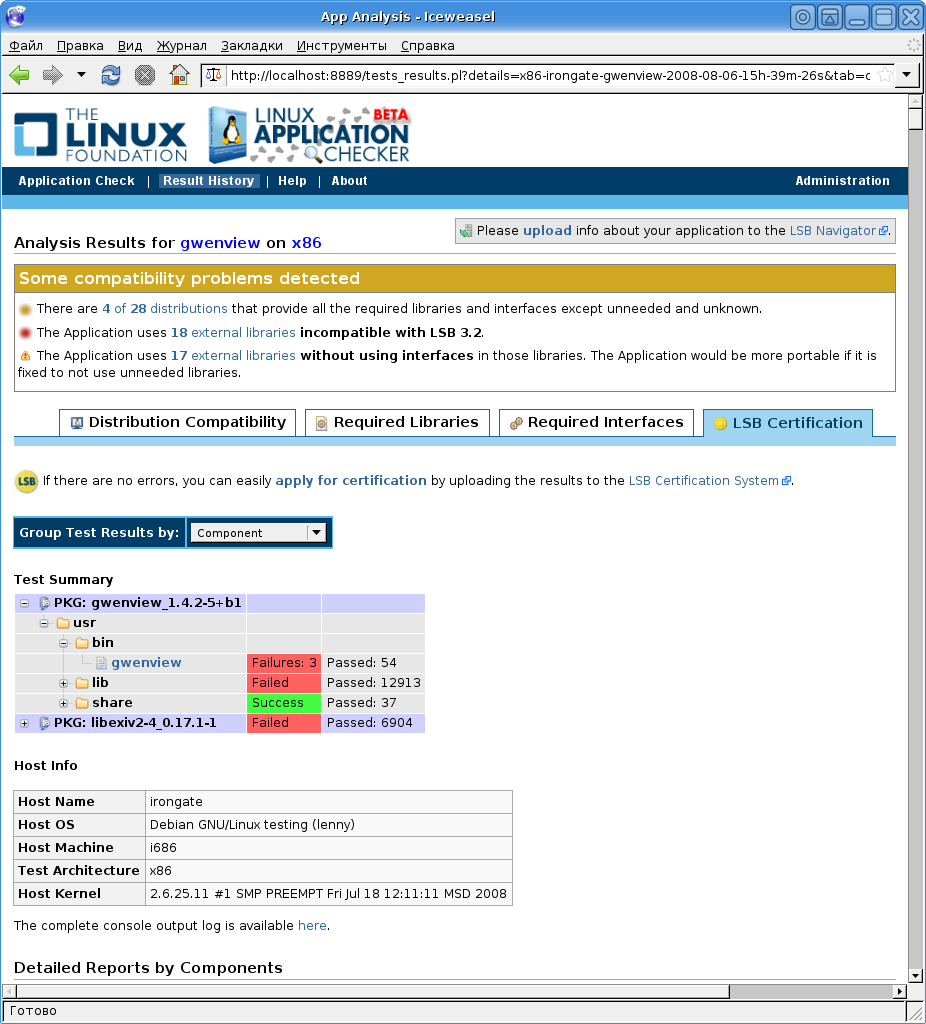This screenshot has width=926, height=1024.
Task: Click the red Failed cell for lib
Action: pyautogui.click(x=284, y=682)
